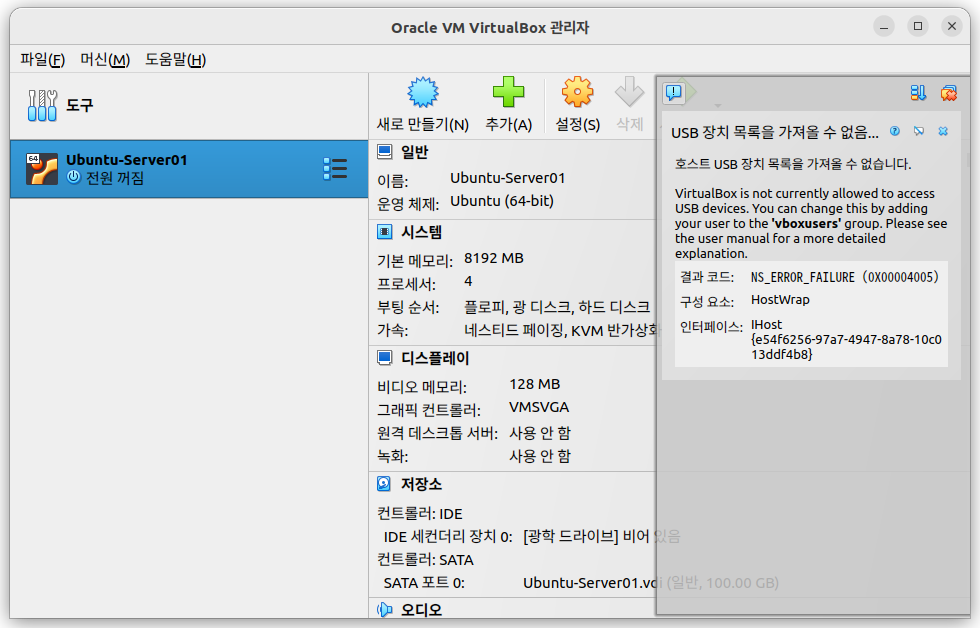Open the 머신(M) menu
This screenshot has height=628, width=980.
tap(105, 59)
